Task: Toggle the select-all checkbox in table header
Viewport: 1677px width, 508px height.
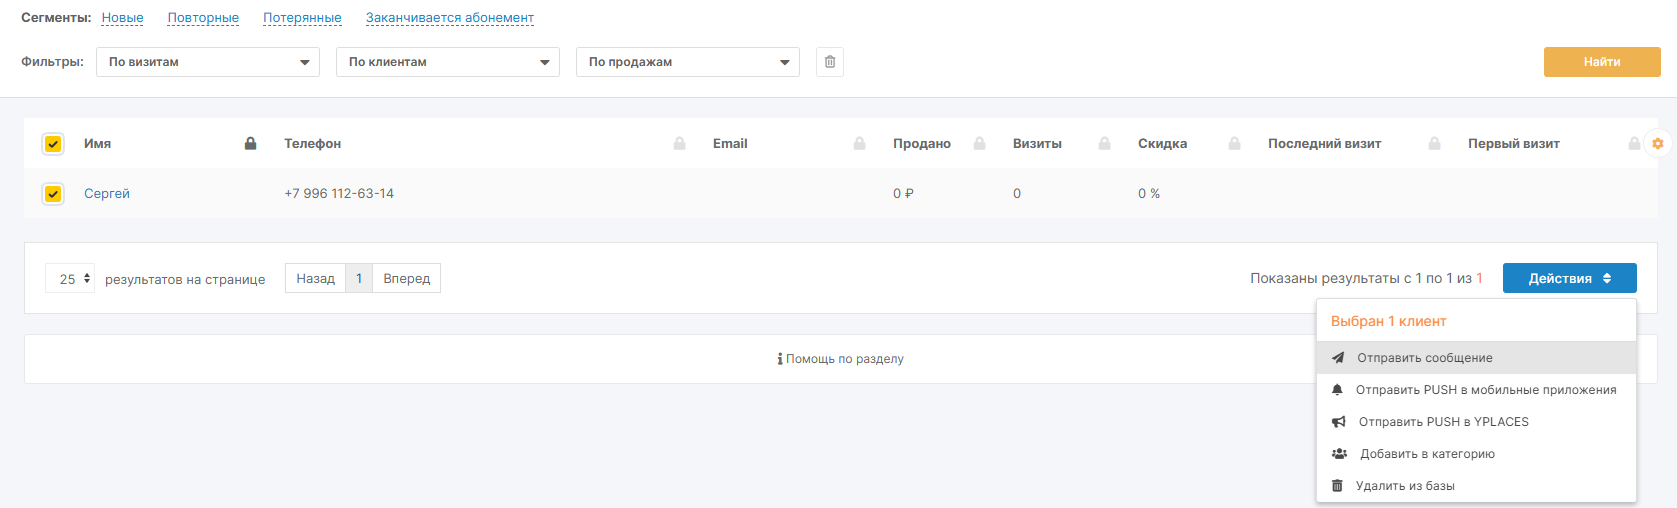Action: pos(53,144)
